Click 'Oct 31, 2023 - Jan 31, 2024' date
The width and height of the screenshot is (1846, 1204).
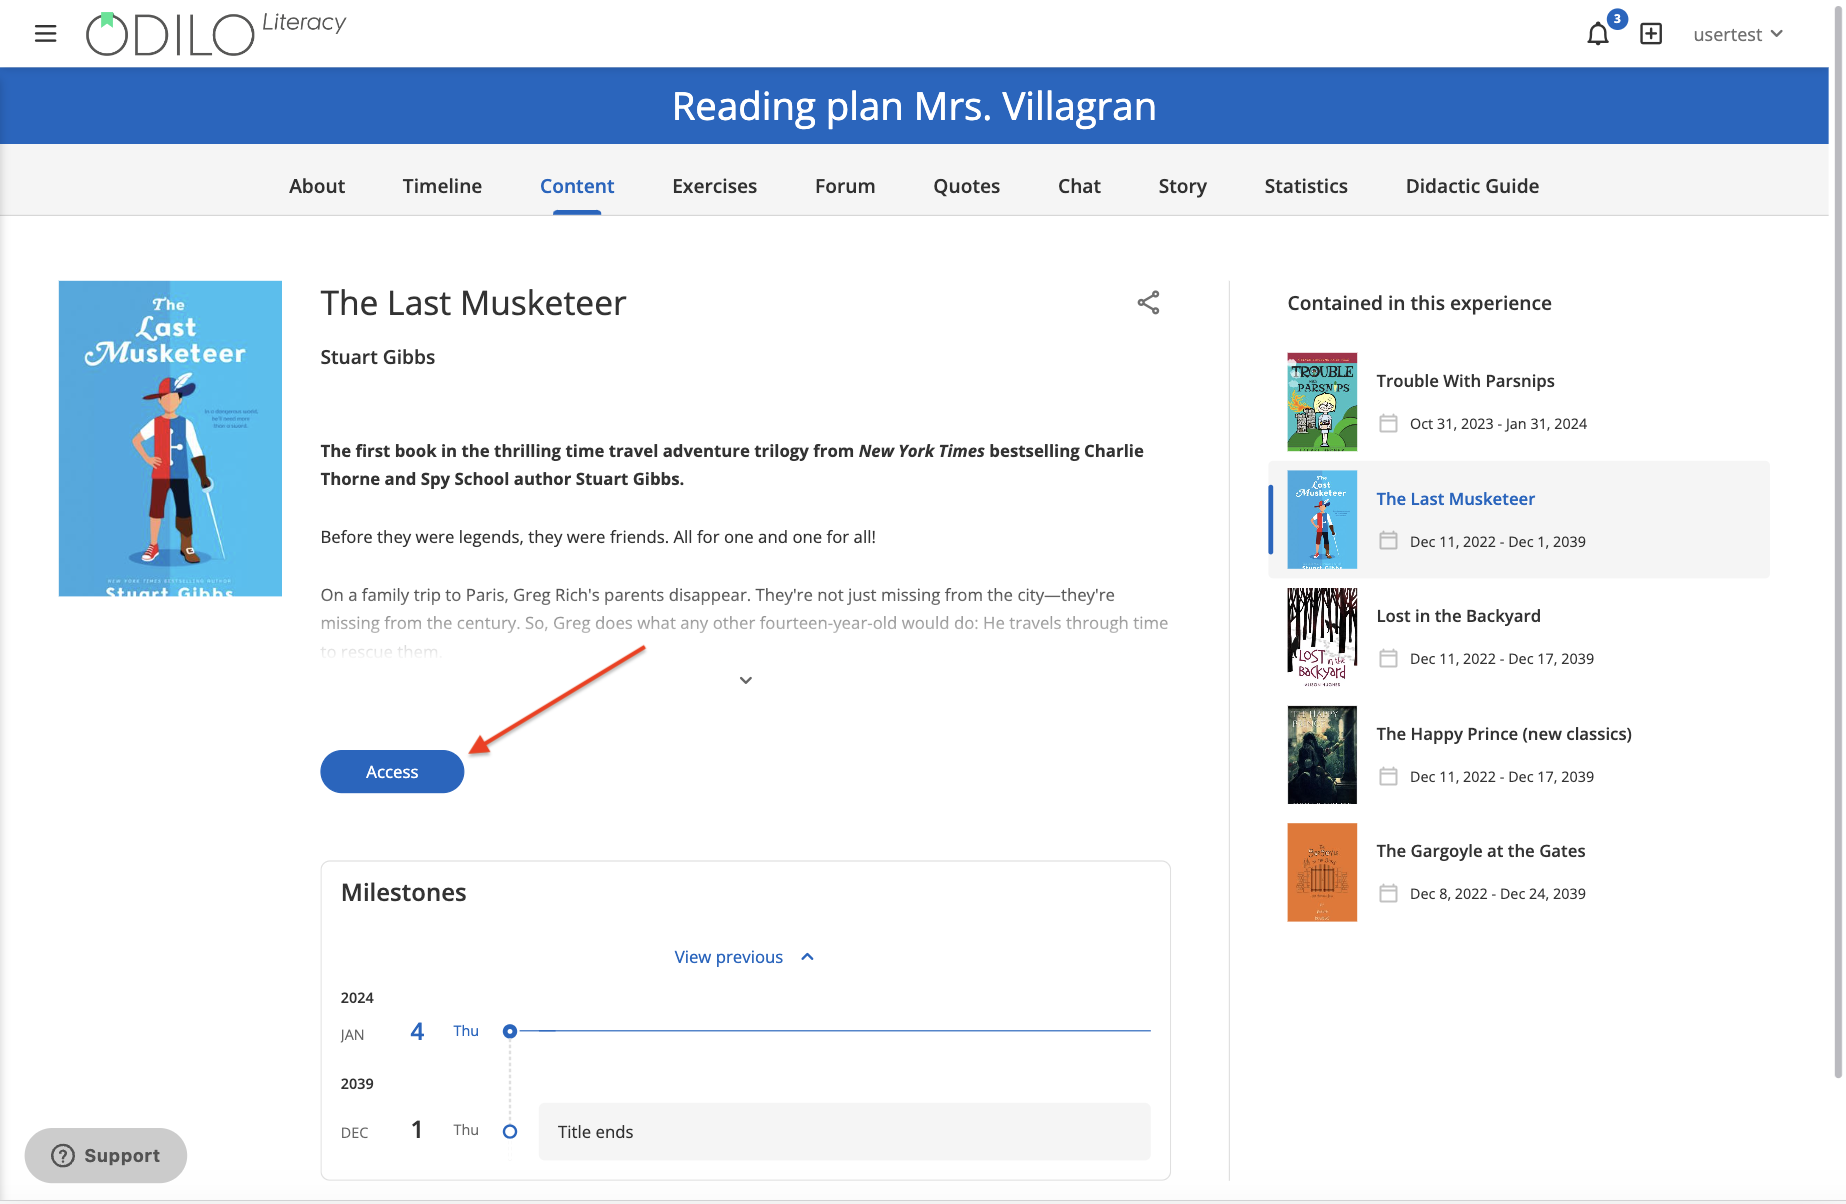click(x=1498, y=424)
